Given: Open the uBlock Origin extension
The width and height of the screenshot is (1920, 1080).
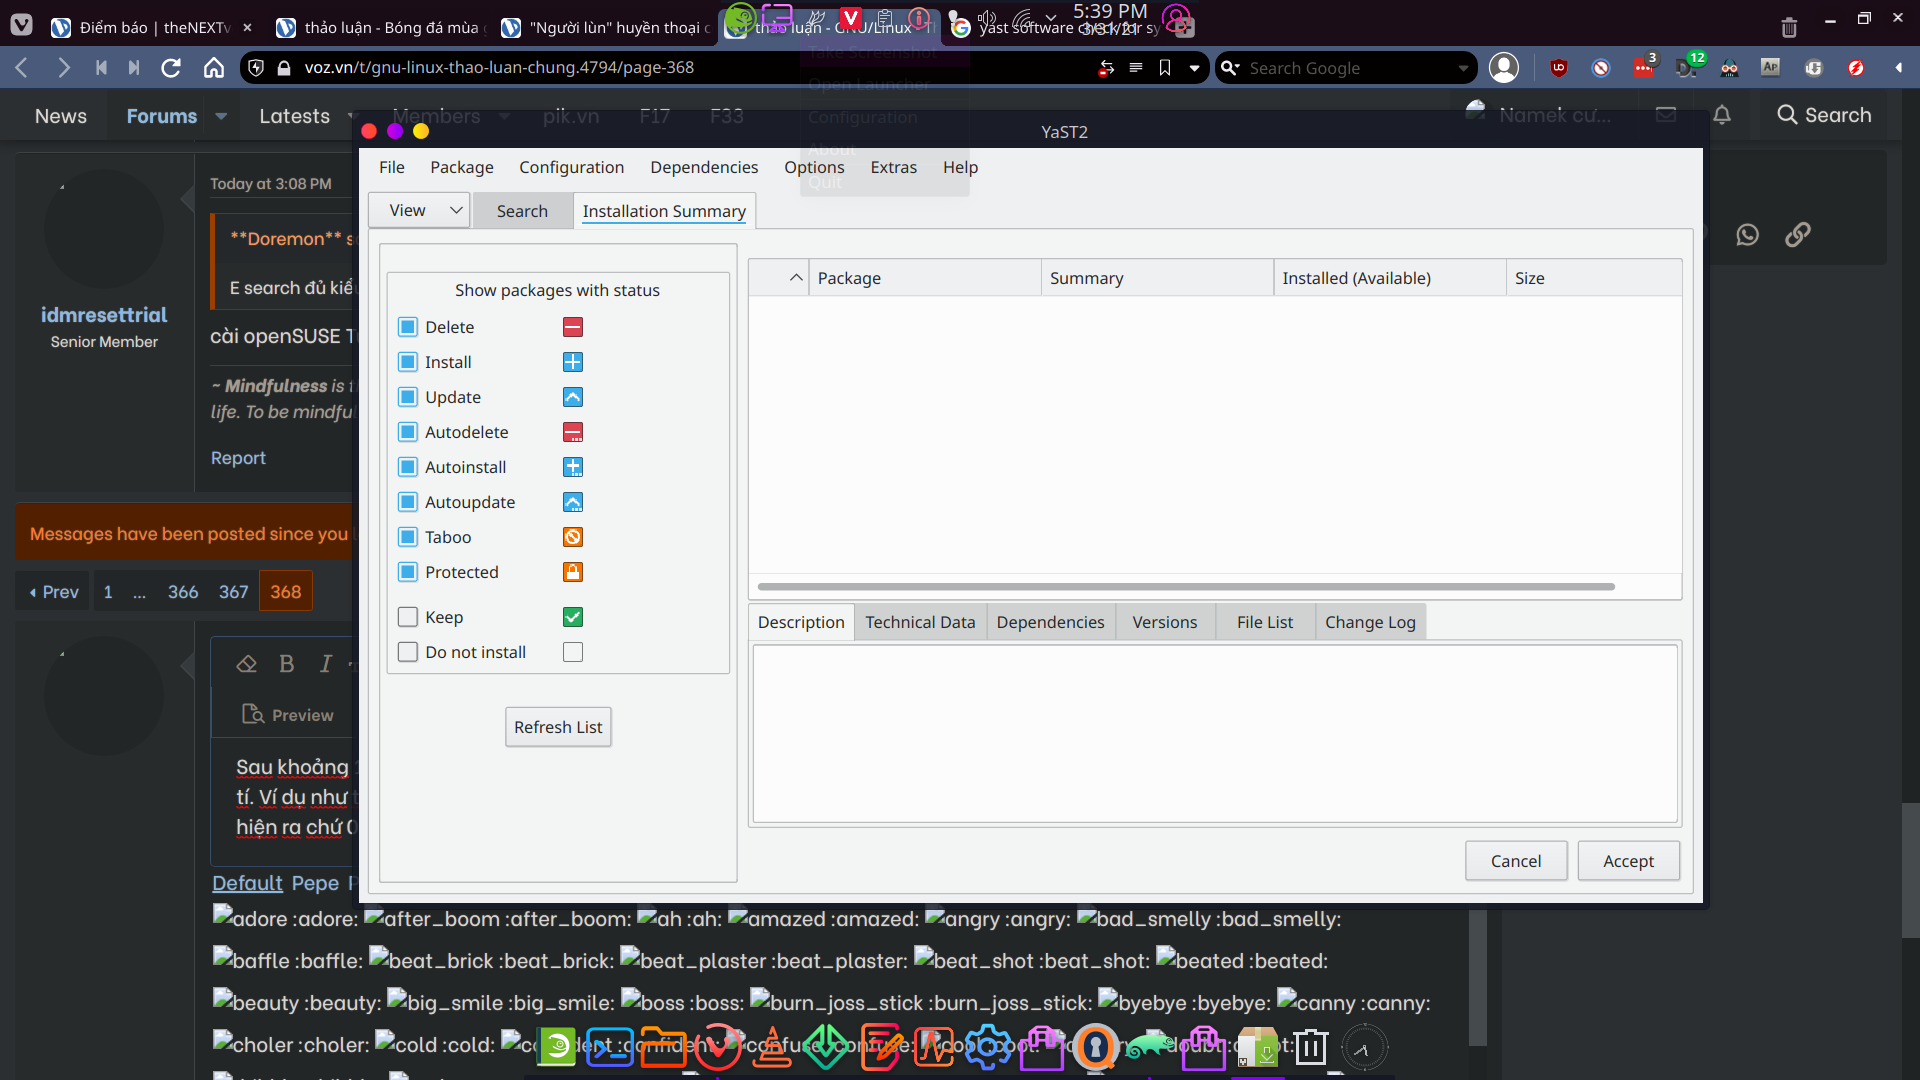Looking at the screenshot, I should click(1559, 68).
